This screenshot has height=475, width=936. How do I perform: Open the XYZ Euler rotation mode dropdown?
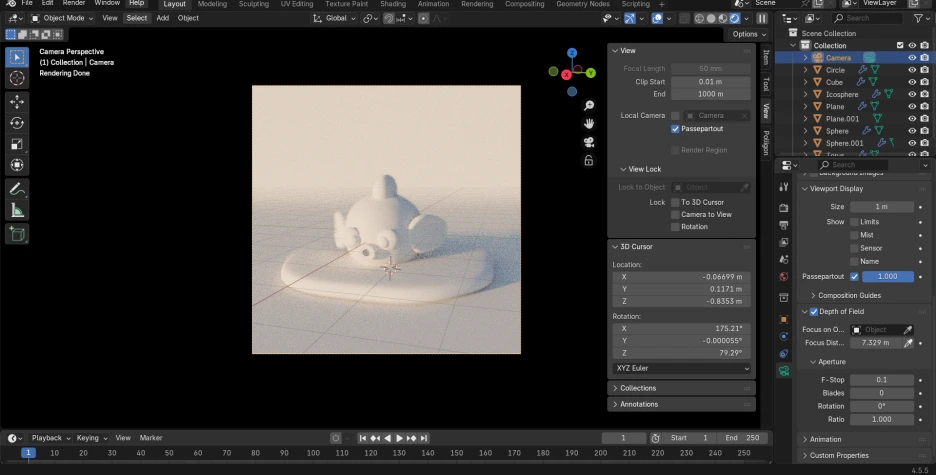(681, 368)
